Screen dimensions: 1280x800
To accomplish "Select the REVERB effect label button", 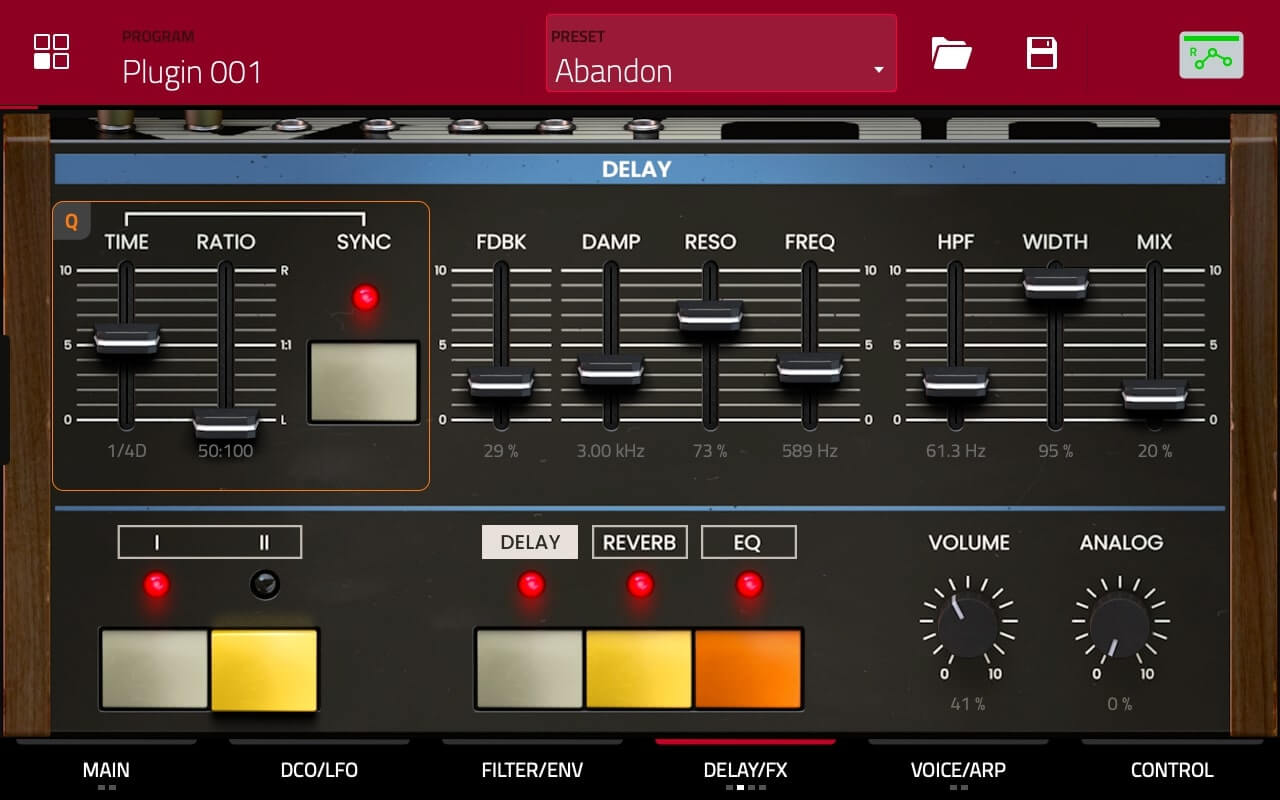I will pyautogui.click(x=639, y=542).
